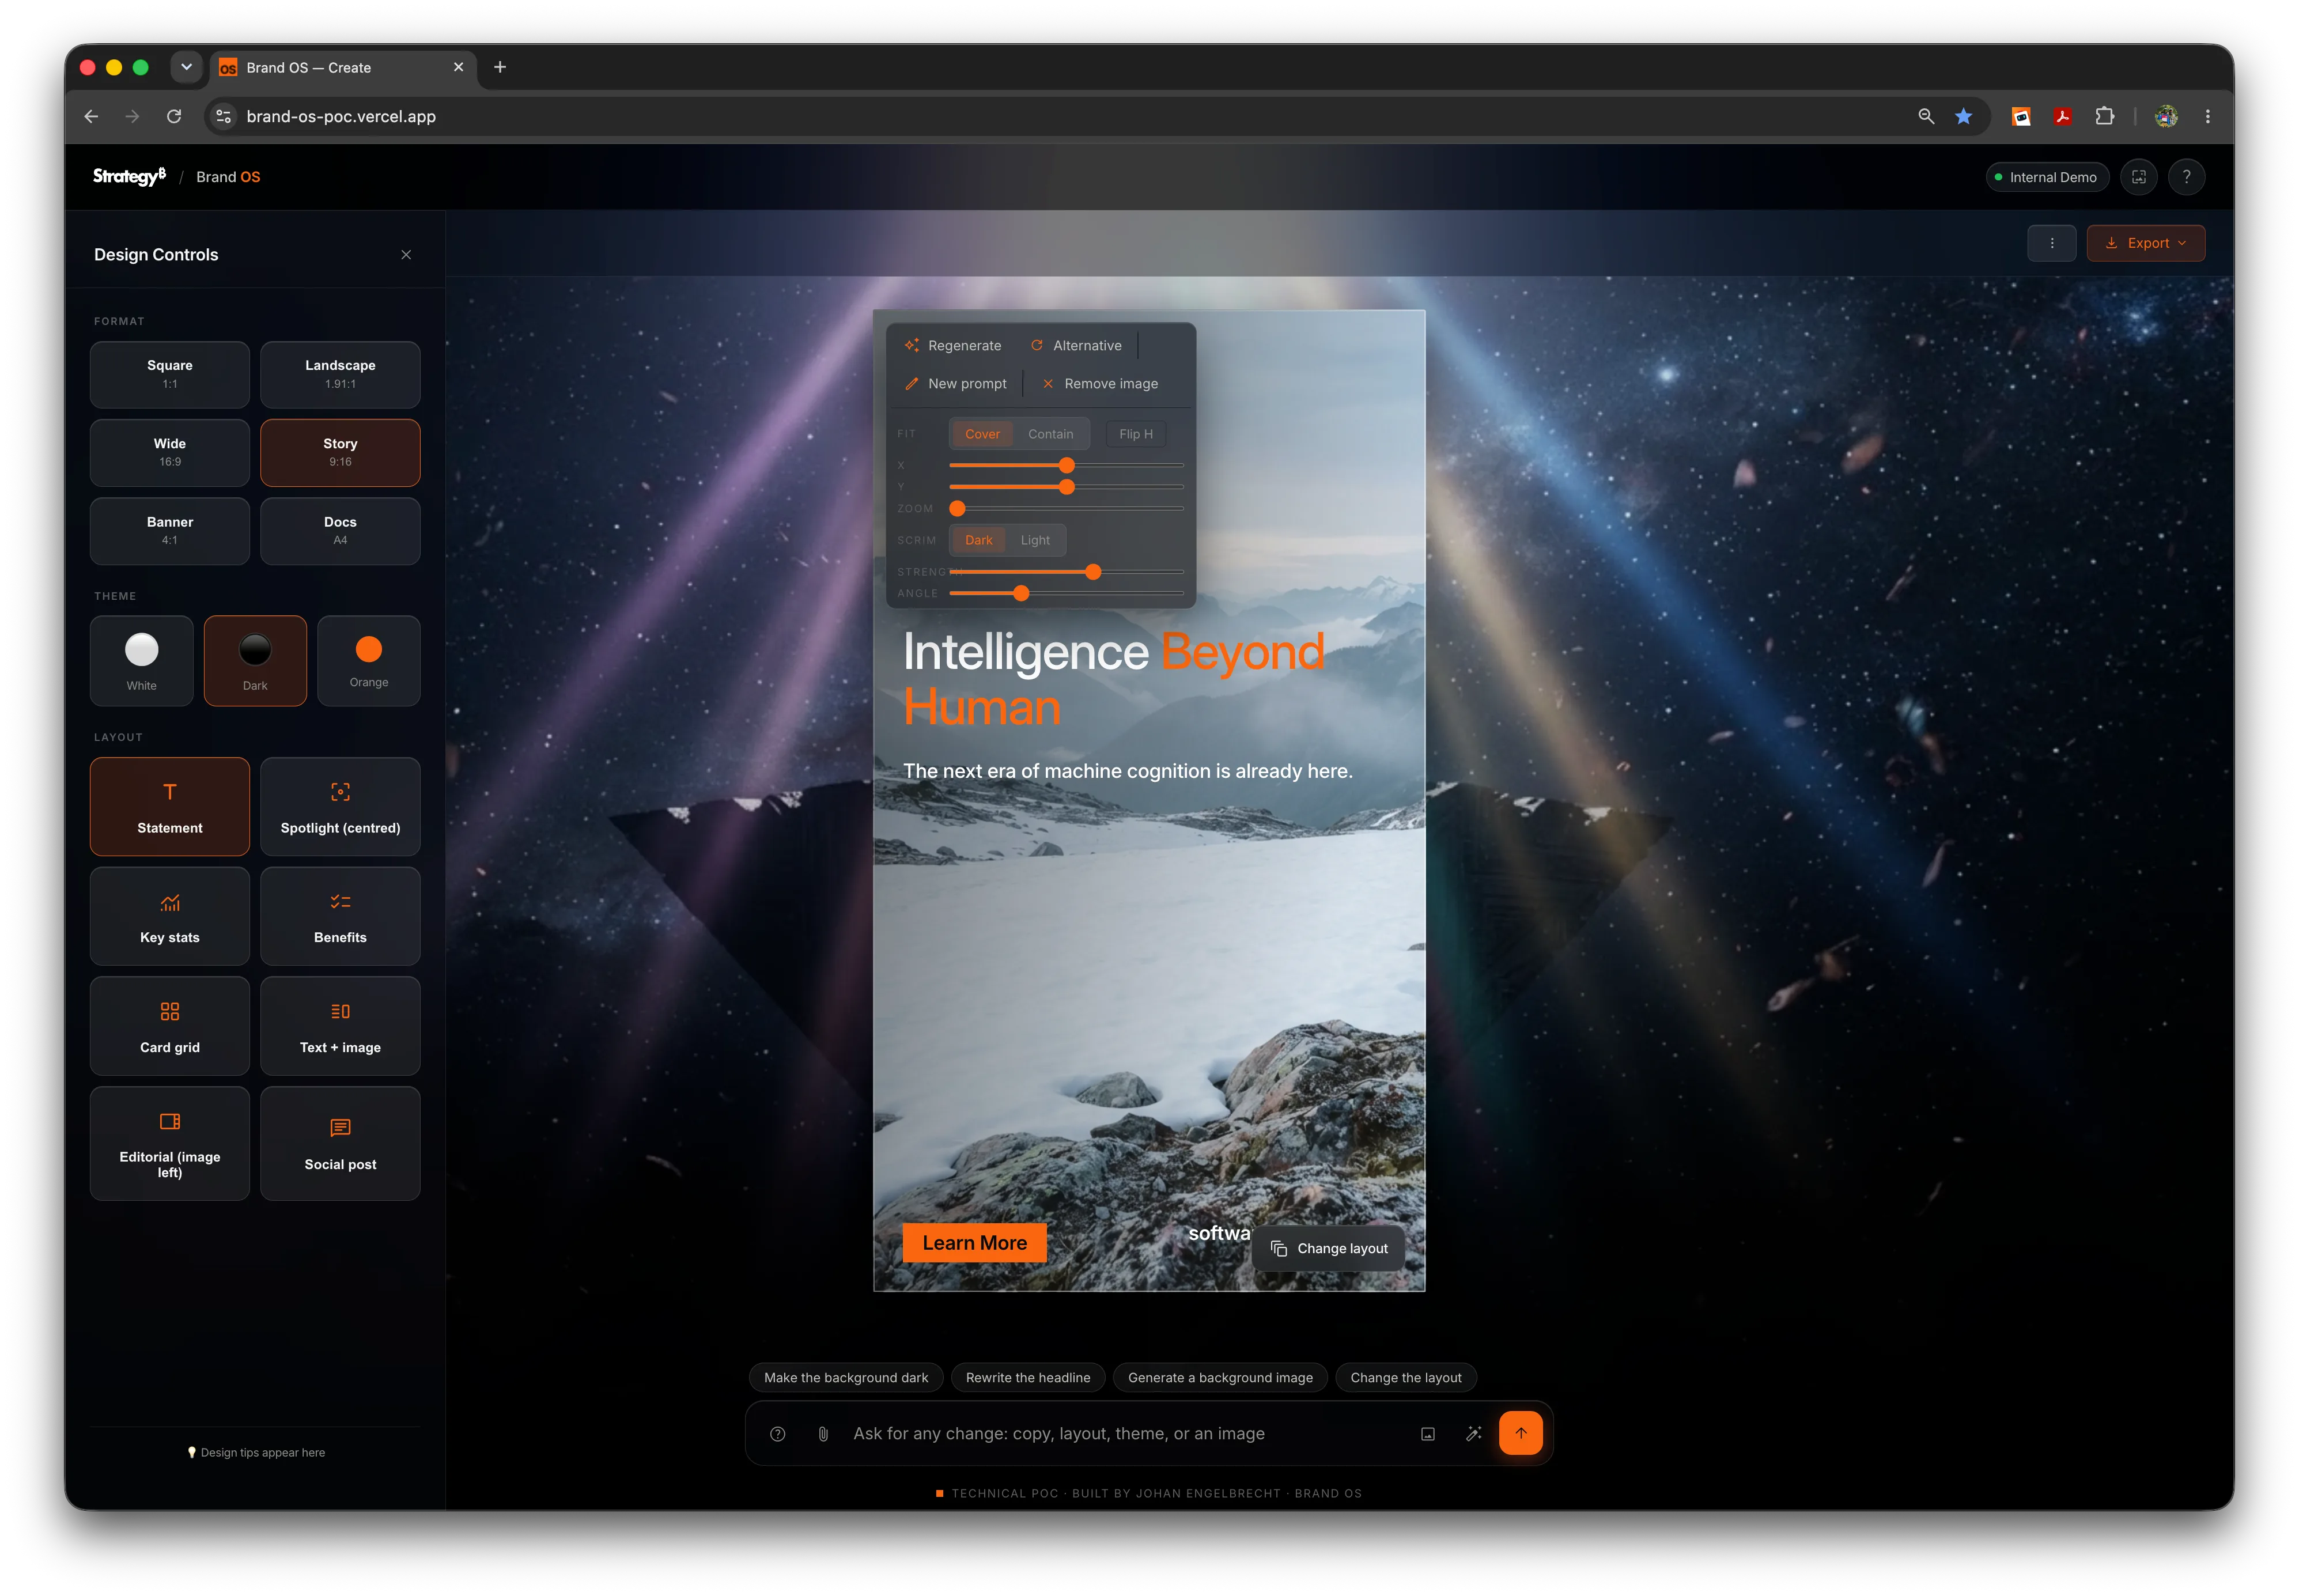The image size is (2299, 1596).
Task: Open the Export dropdown
Action: point(2145,243)
